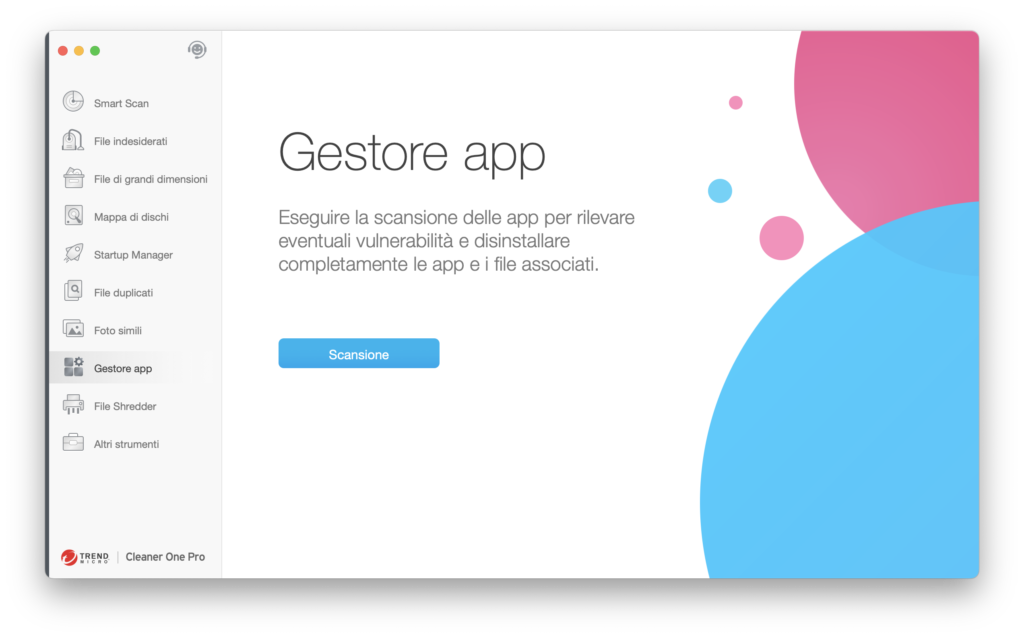The width and height of the screenshot is (1024, 638).
Task: Click the yellow minimize window button
Action: (78, 48)
